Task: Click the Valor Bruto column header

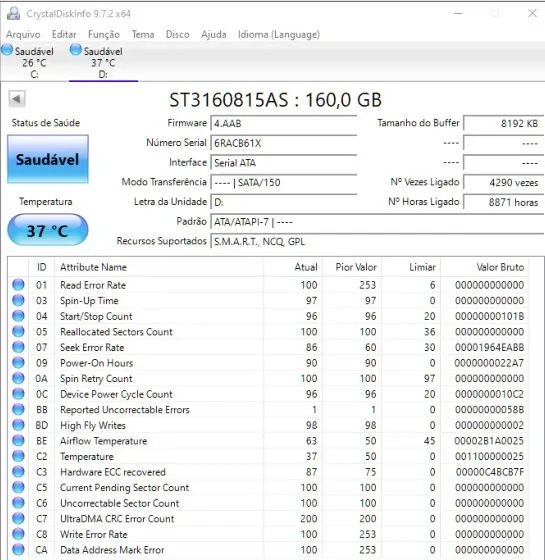Action: [485, 267]
